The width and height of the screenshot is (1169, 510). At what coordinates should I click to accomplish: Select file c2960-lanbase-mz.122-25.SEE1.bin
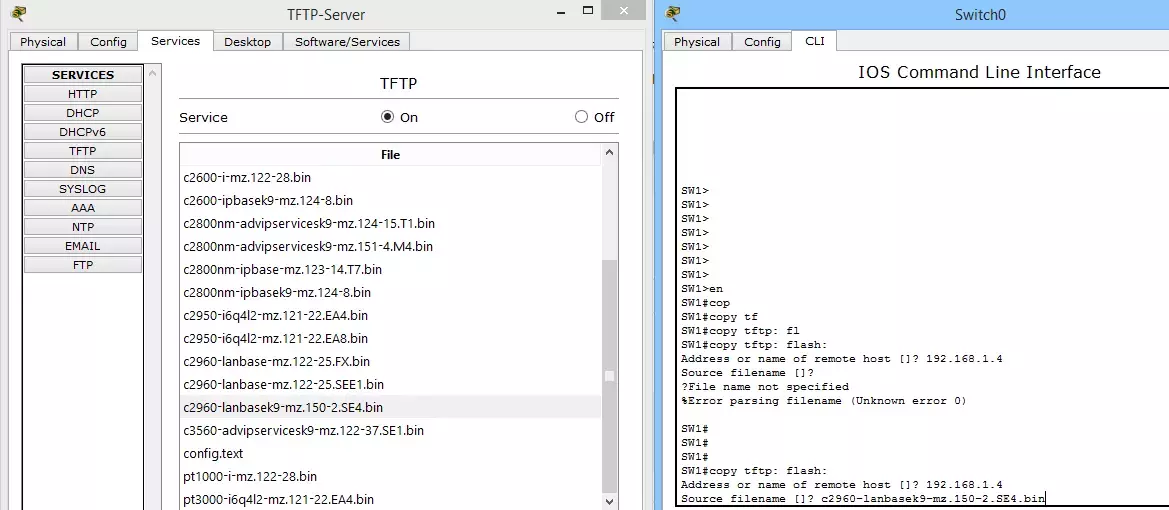point(390,385)
